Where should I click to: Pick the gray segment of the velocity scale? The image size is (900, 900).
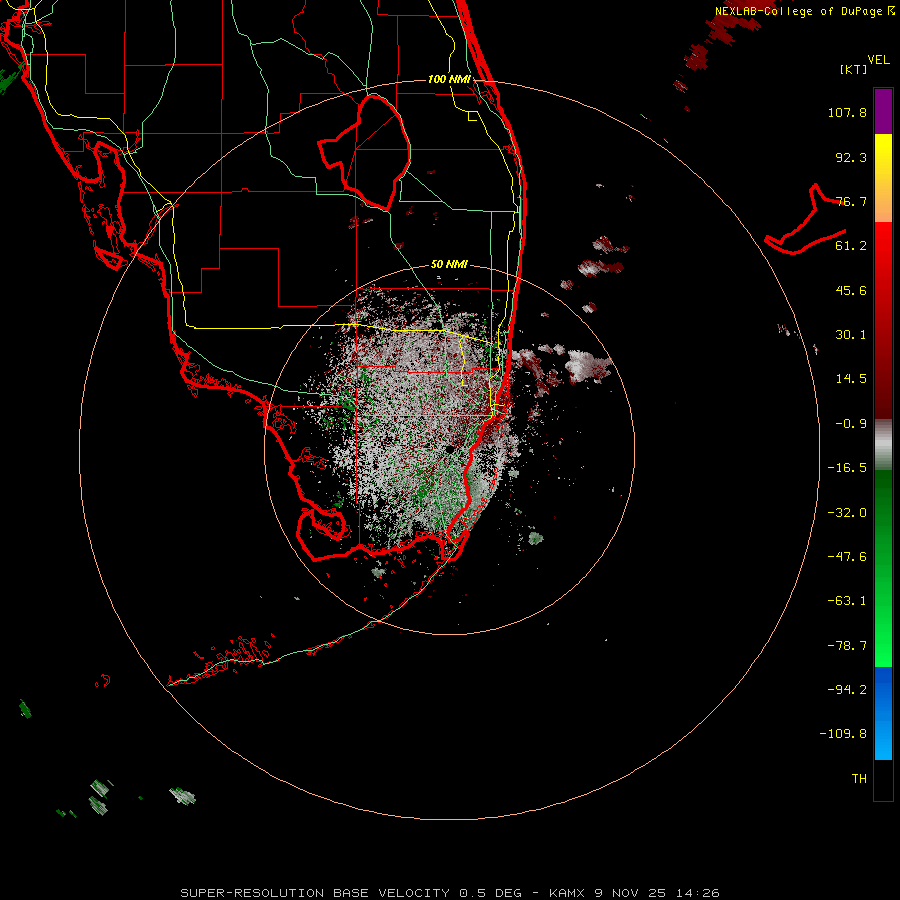[x=883, y=445]
